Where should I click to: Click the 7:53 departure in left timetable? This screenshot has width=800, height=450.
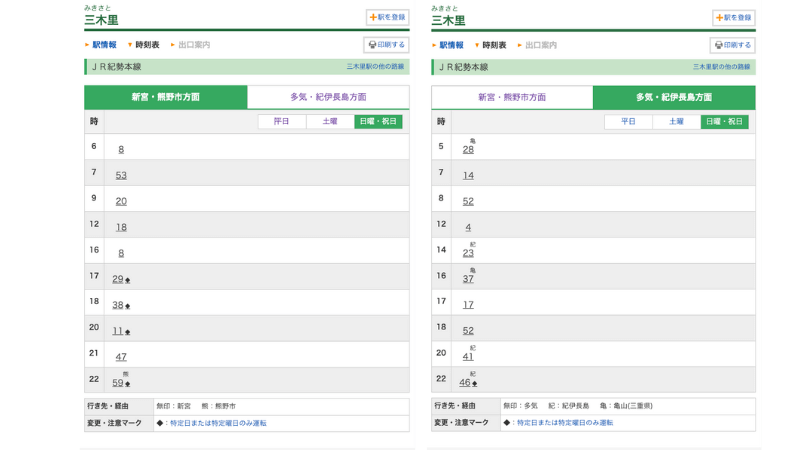pos(121,175)
